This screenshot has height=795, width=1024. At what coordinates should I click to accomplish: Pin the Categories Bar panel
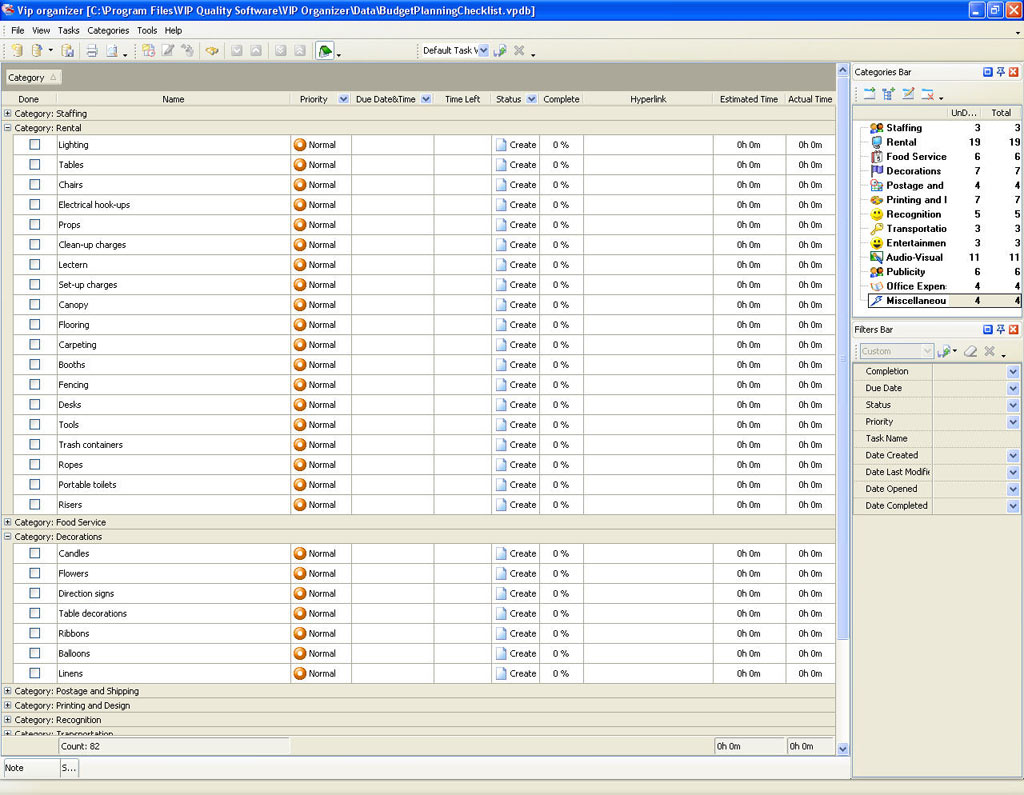(x=1000, y=72)
